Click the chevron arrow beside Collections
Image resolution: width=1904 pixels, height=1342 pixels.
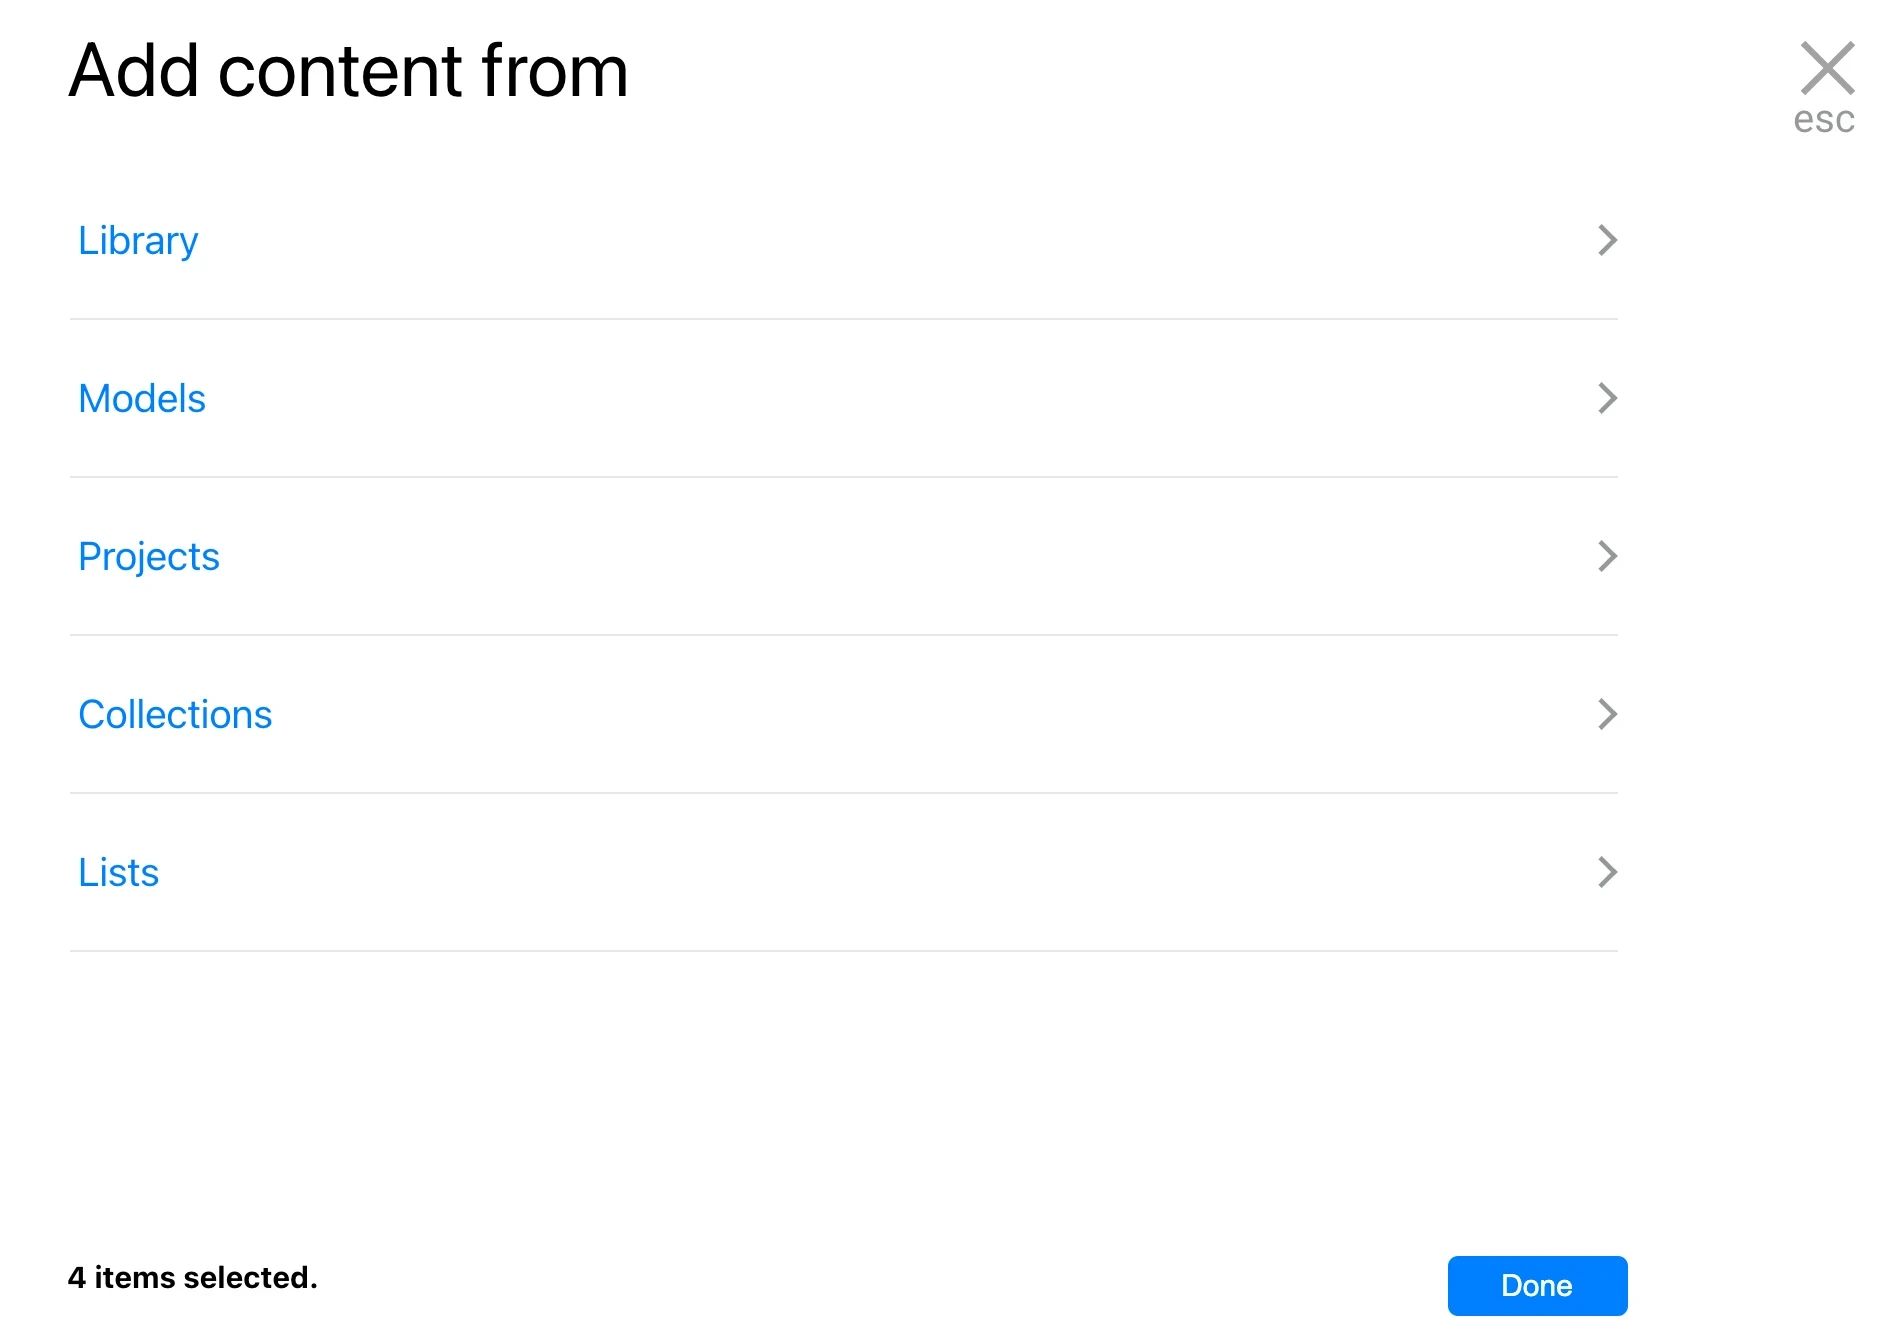click(1607, 714)
